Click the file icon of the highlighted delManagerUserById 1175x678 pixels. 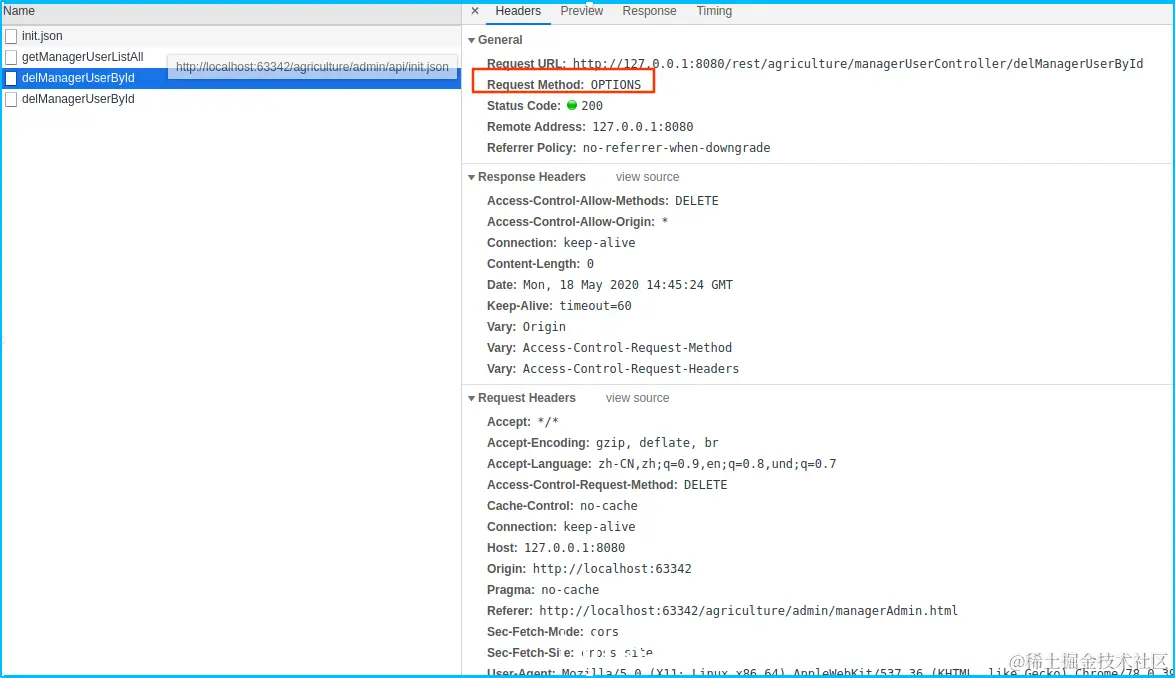[11, 78]
